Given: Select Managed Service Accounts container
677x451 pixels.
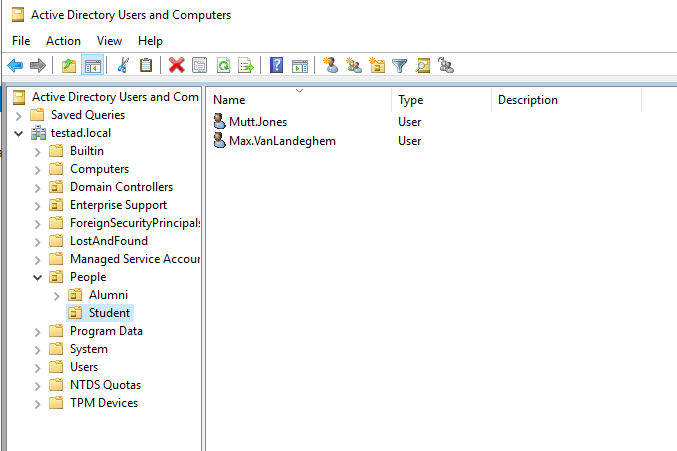Looking at the screenshot, I should (135, 259).
